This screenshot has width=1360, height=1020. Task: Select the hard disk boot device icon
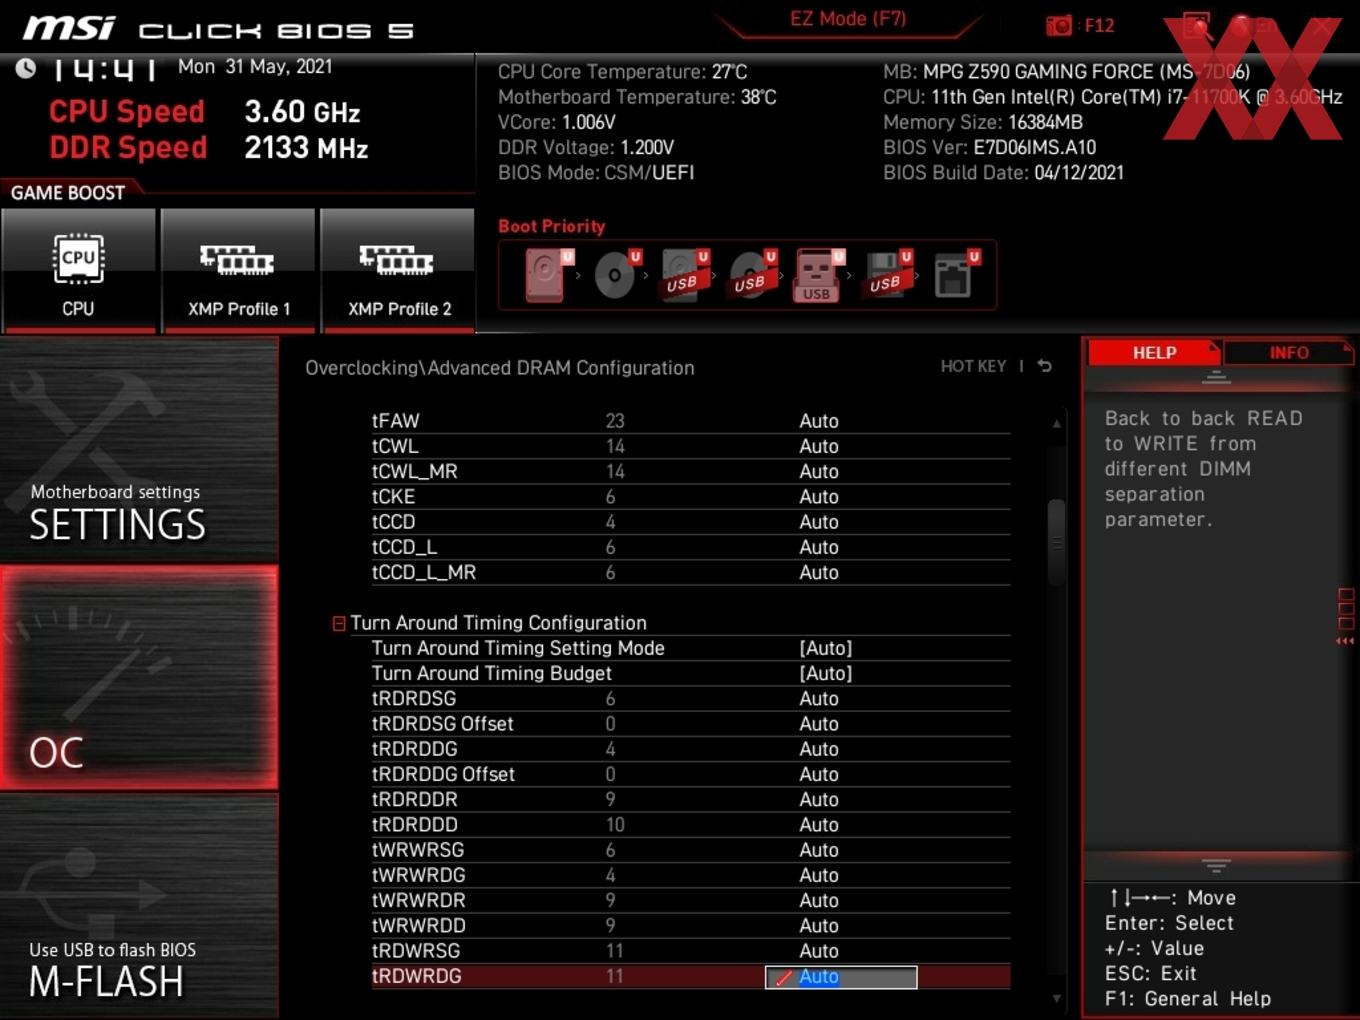[547, 275]
